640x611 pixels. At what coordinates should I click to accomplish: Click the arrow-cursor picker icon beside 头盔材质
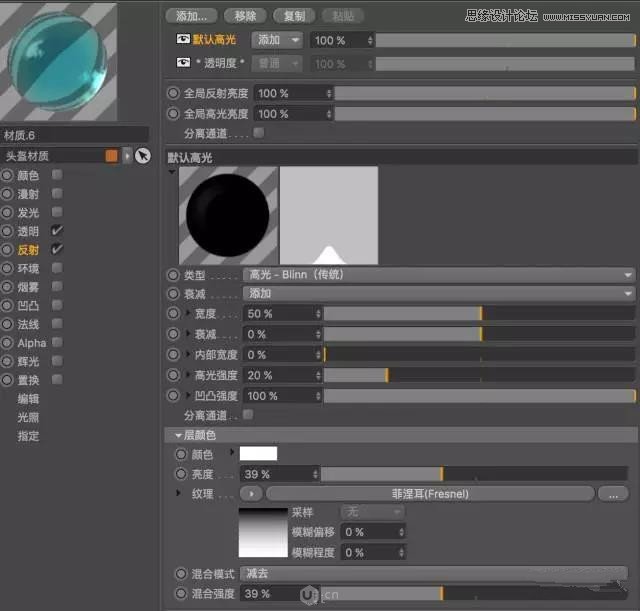coord(142,156)
